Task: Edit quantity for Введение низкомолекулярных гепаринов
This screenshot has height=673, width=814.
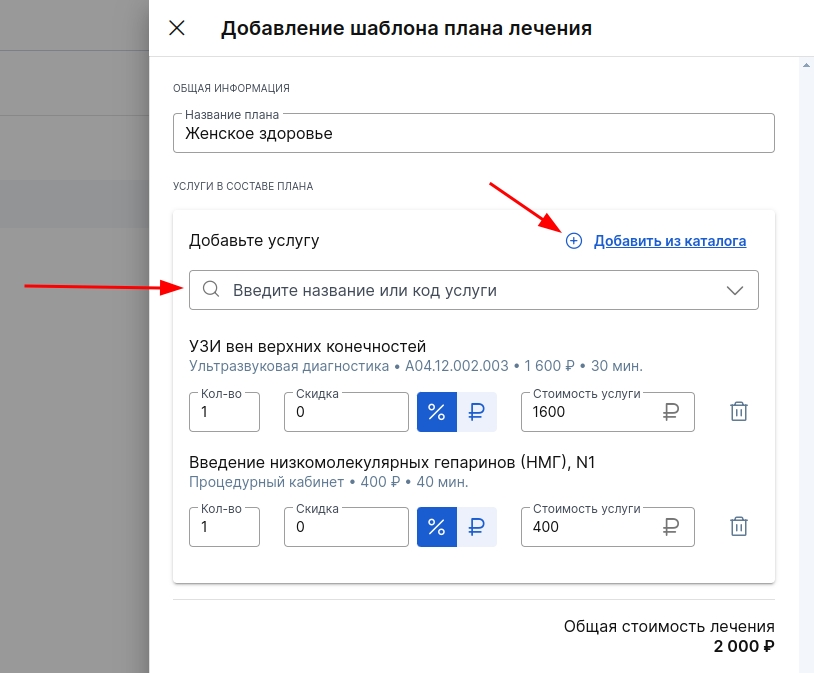Action: [224, 527]
